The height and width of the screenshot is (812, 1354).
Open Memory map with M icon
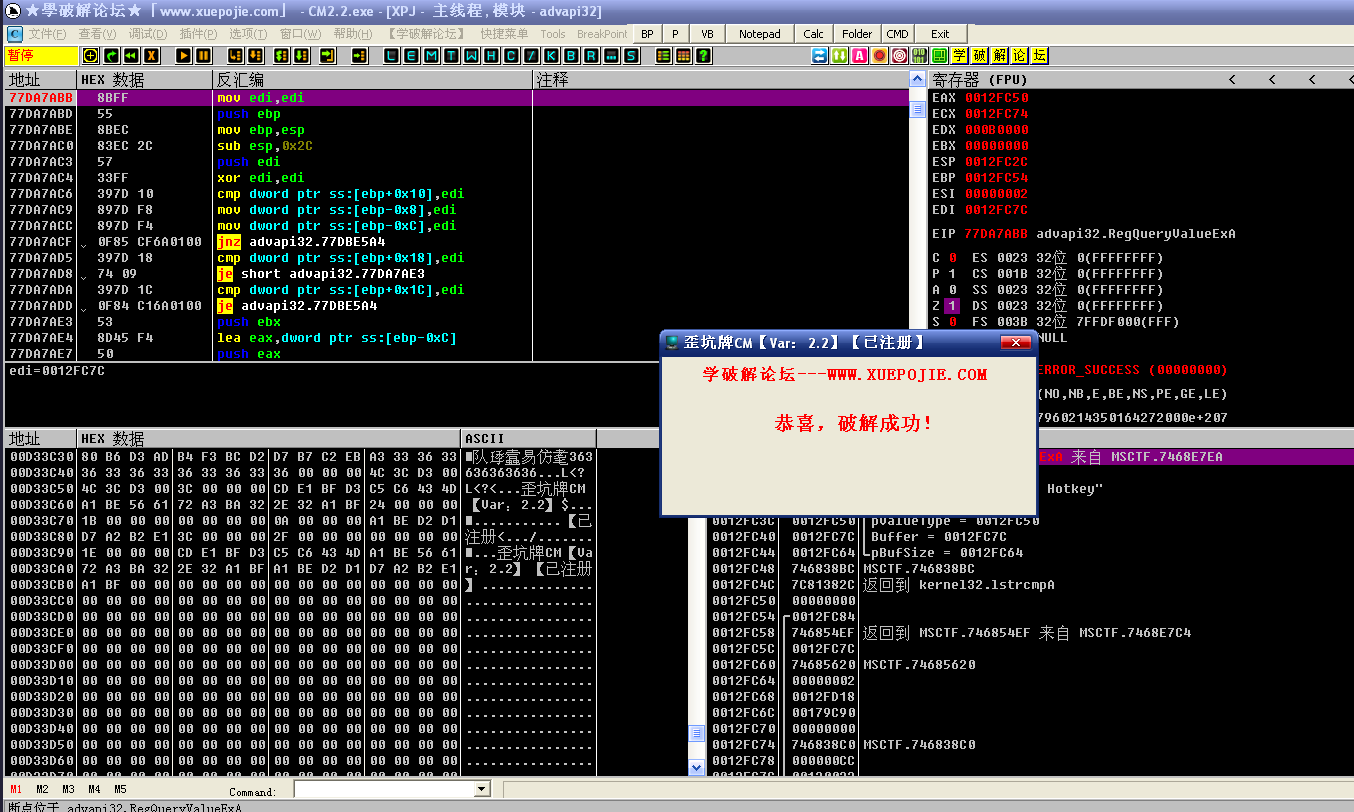pos(431,56)
